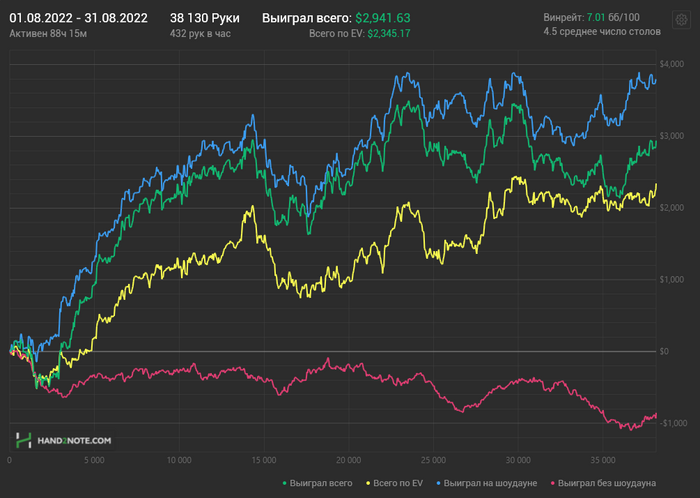Click the total winnings value $2,941.63
This screenshot has height=498, width=700.
tap(383, 18)
